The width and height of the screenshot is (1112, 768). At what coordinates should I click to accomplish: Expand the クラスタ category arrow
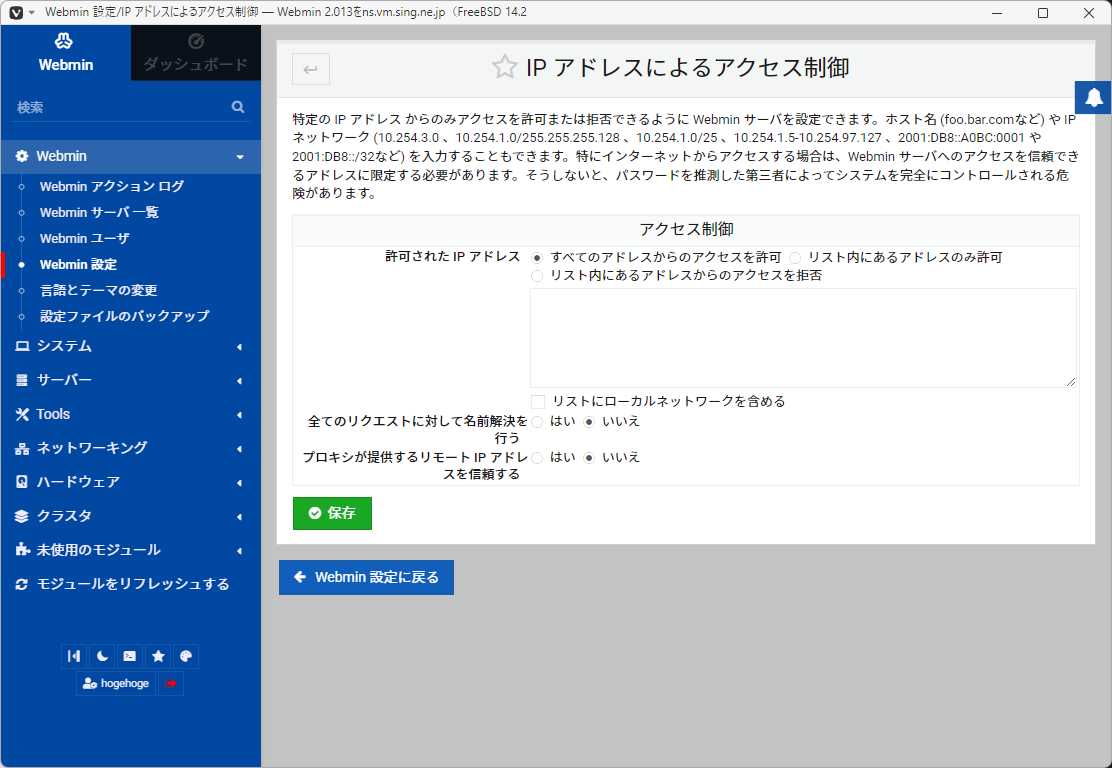pyautogui.click(x=239, y=517)
